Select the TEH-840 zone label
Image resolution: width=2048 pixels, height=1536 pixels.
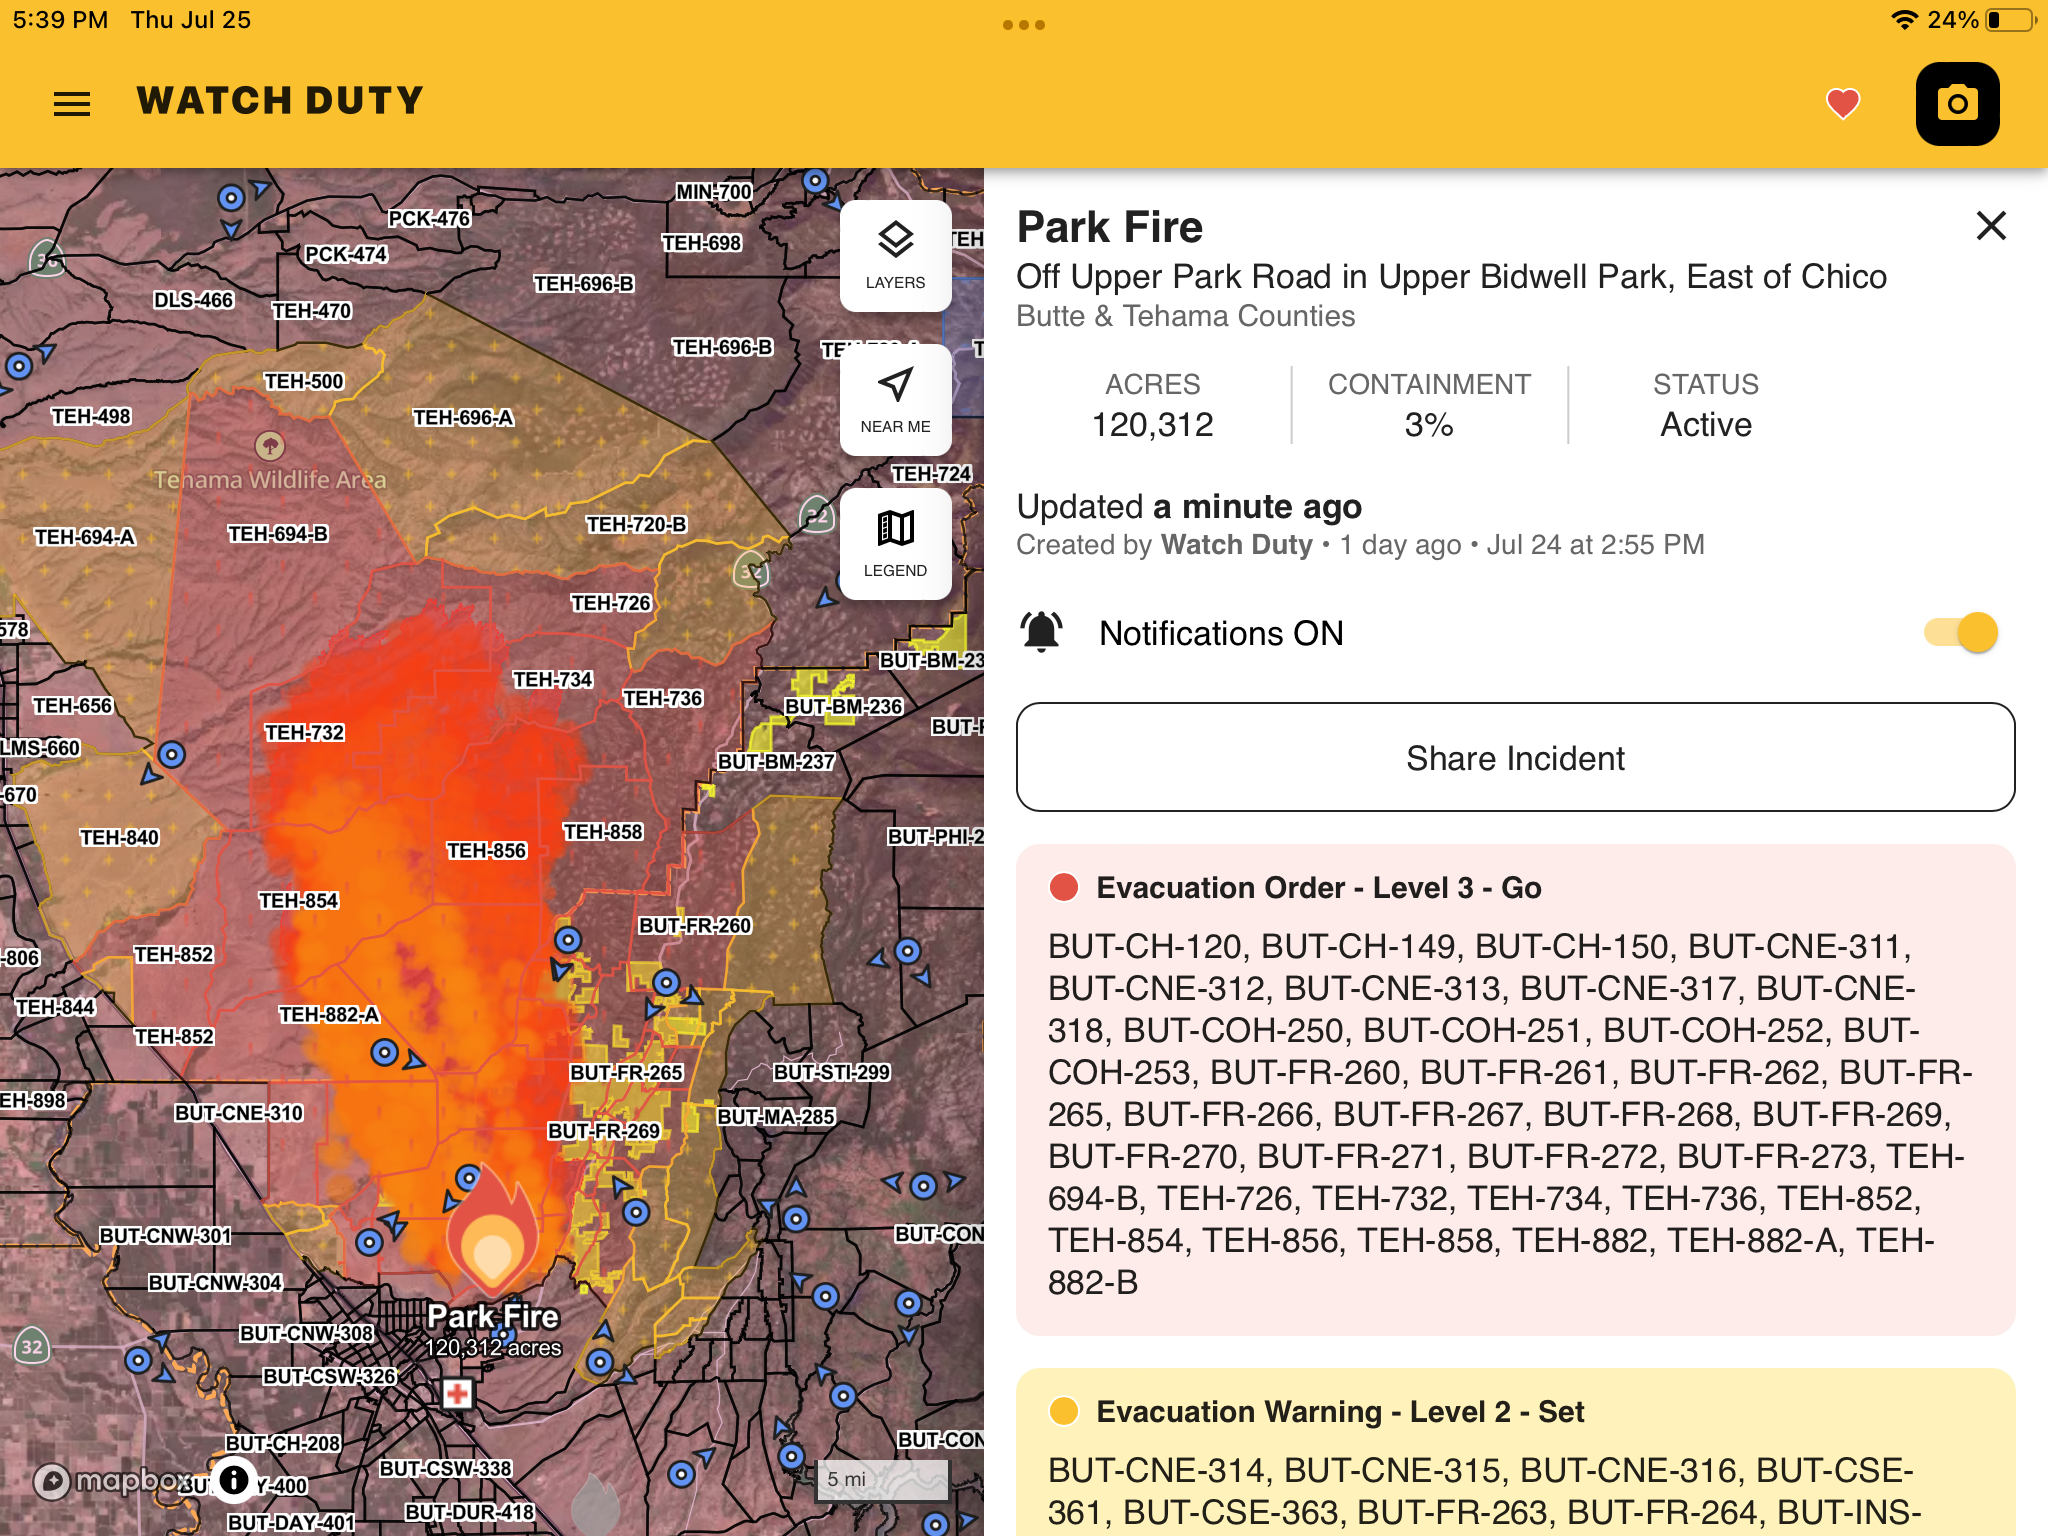[119, 838]
